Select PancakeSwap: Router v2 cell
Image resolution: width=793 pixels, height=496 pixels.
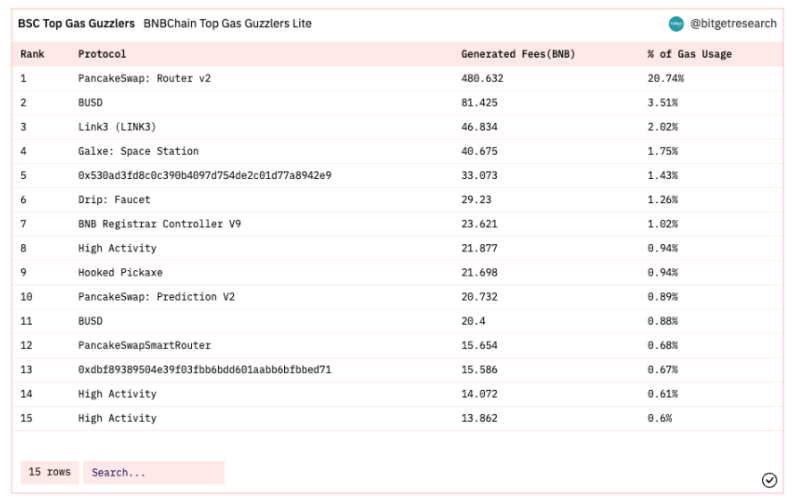click(144, 78)
